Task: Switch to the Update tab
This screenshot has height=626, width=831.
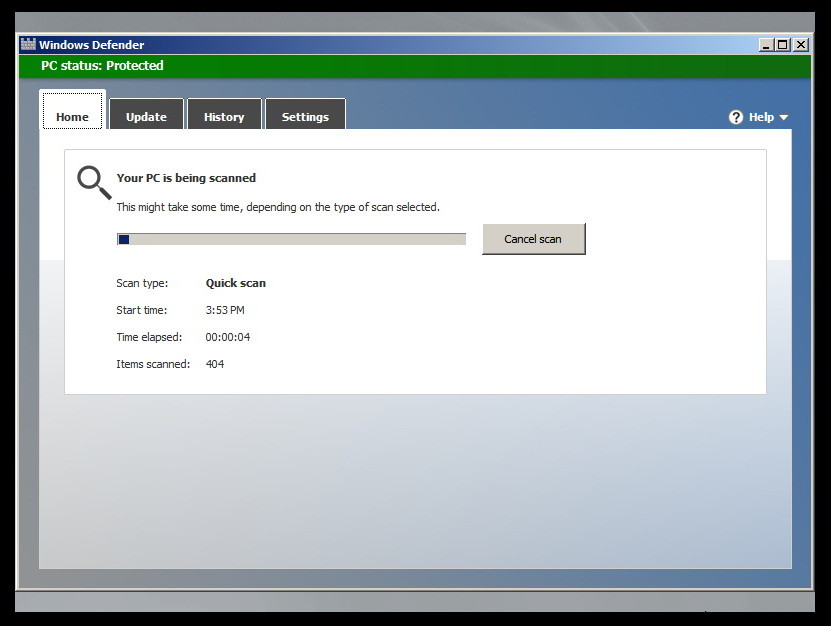Action: [146, 116]
